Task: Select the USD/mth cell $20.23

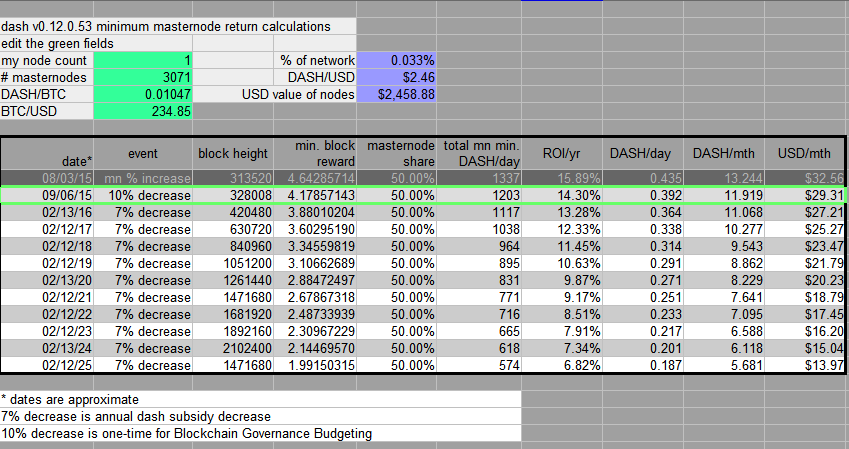Action: click(x=804, y=280)
